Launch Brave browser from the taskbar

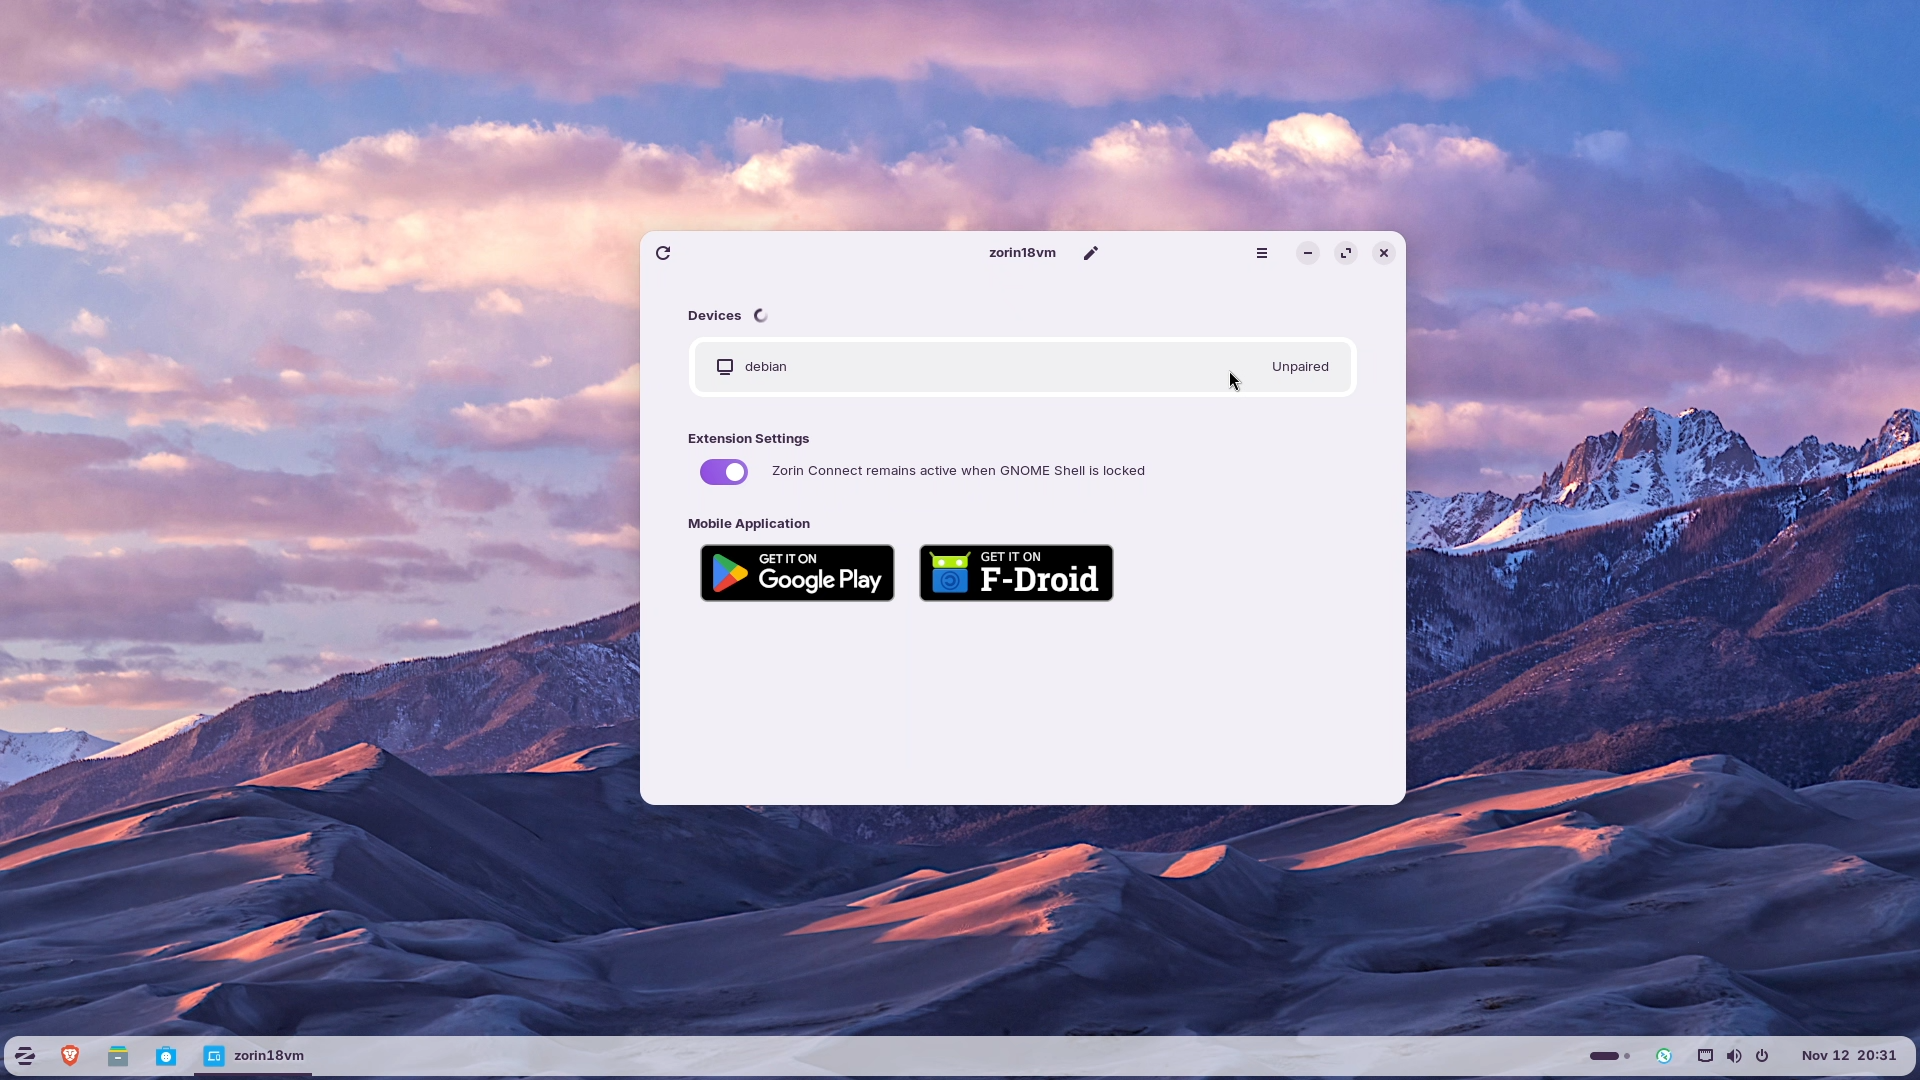69,1055
